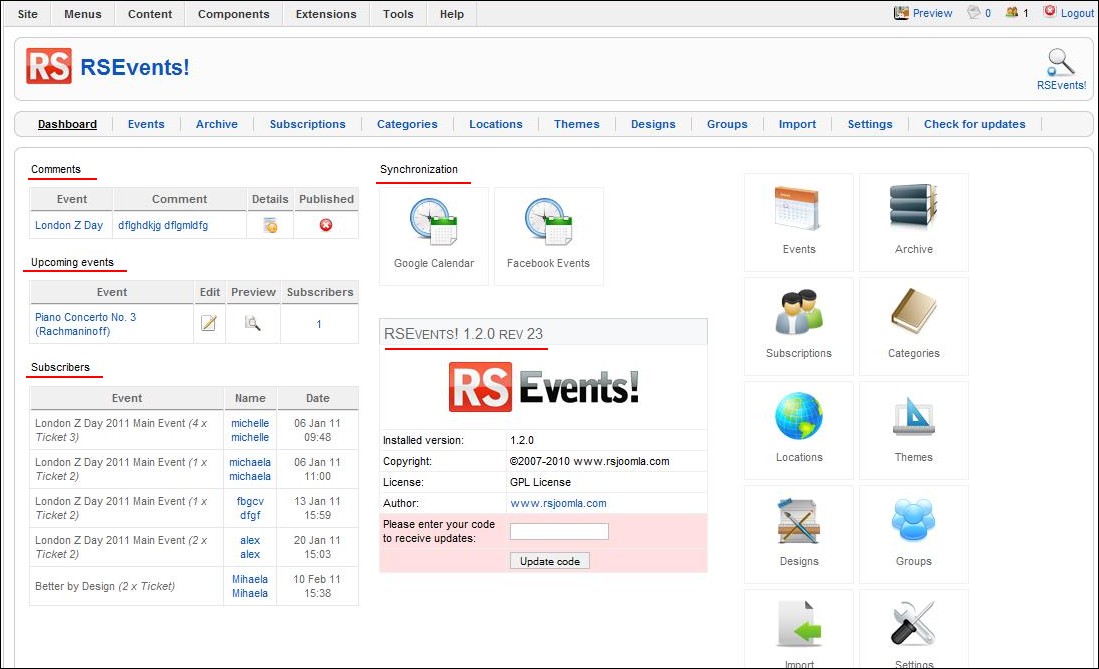Viewport: 1099px width, 669px height.
Task: Go to the Settings tab in the submenu
Action: pos(870,124)
